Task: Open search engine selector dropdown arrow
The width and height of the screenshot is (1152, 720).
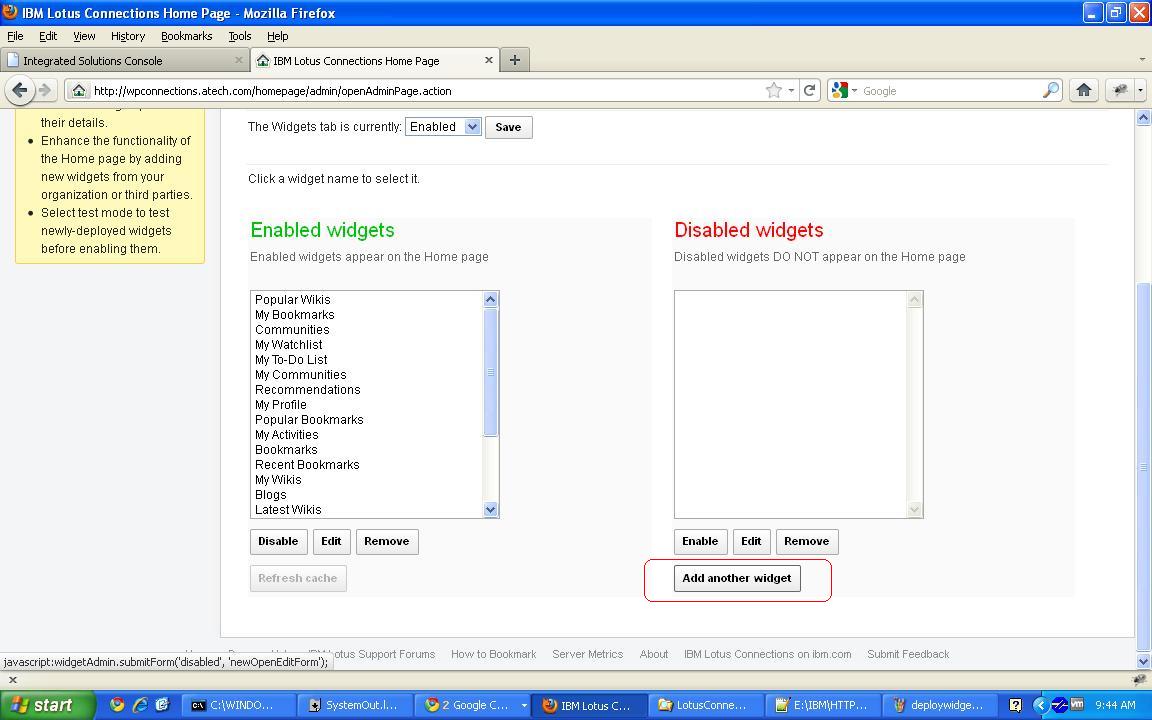Action: 854,90
